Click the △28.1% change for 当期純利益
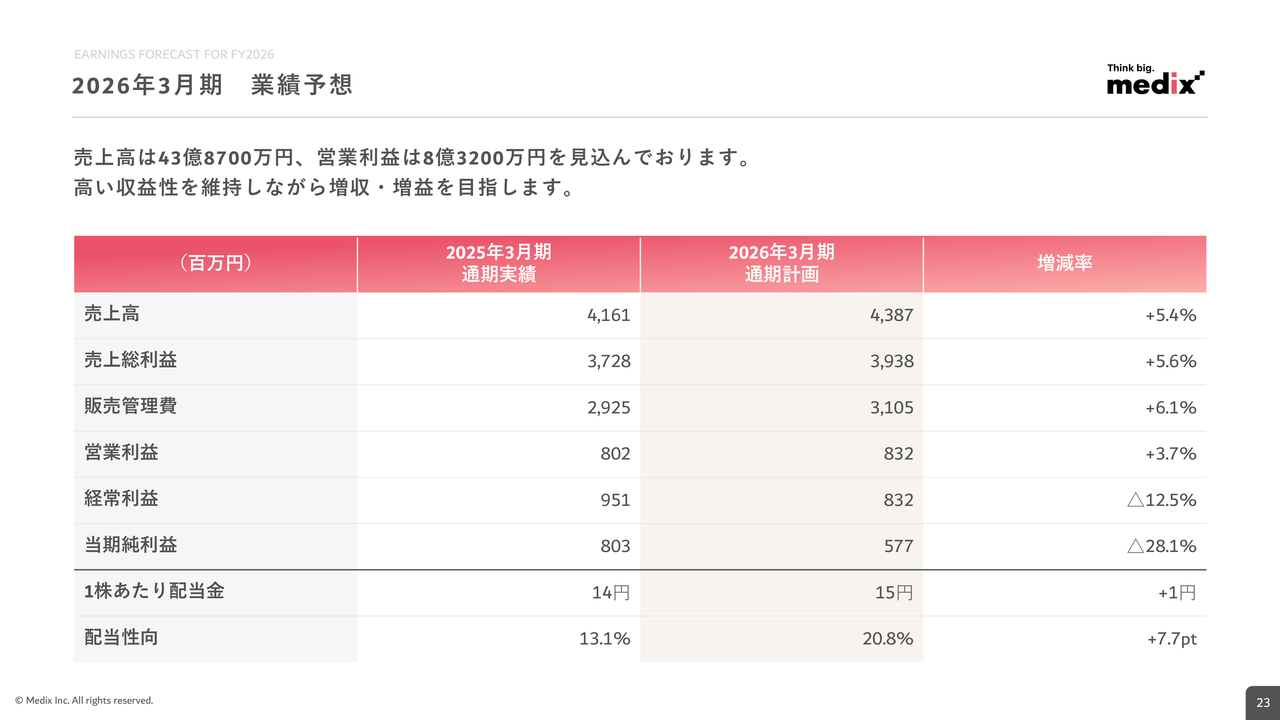This screenshot has width=1280, height=720. tap(1161, 546)
